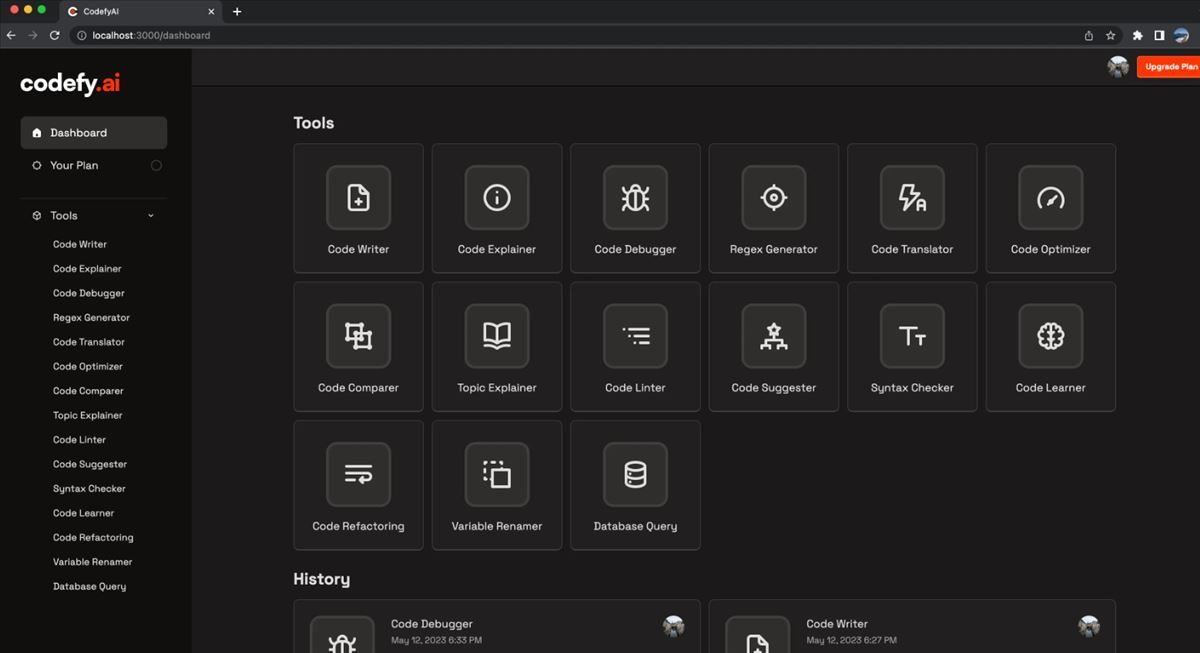The image size is (1200, 653).
Task: Select Syntax Checker in the sidebar
Action: [89, 489]
